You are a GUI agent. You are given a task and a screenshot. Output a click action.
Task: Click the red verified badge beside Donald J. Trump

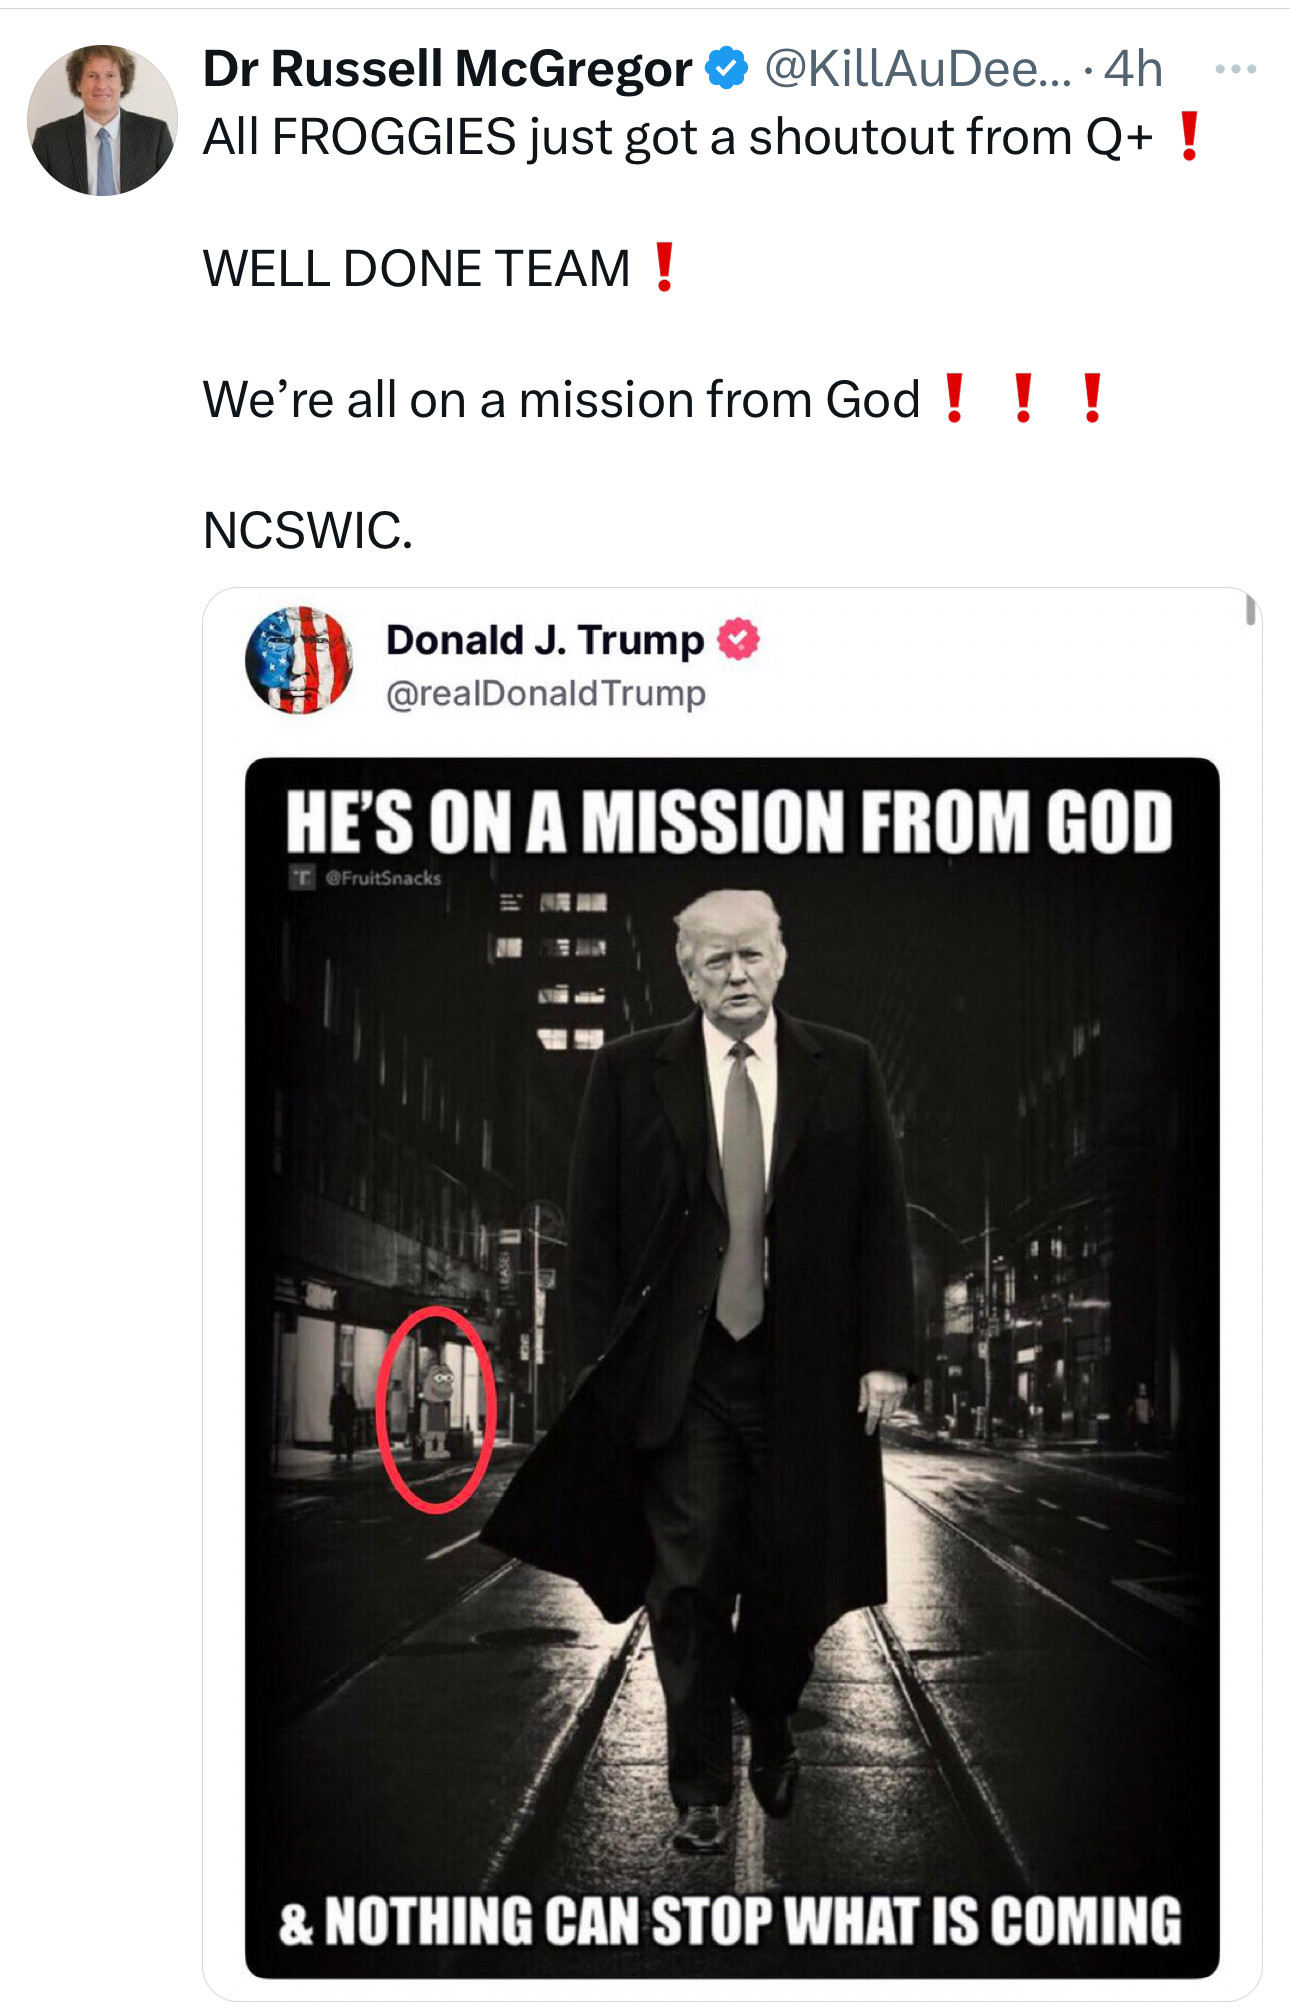(x=739, y=639)
